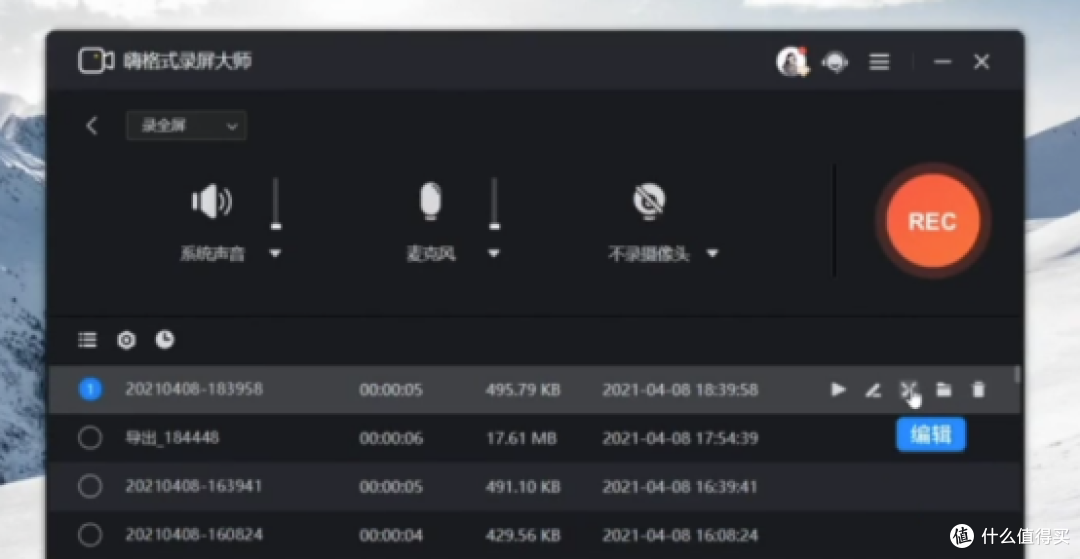Click the date 2021-04-08 17:54:39
Screen dimensions: 1080x559
coord(681,439)
